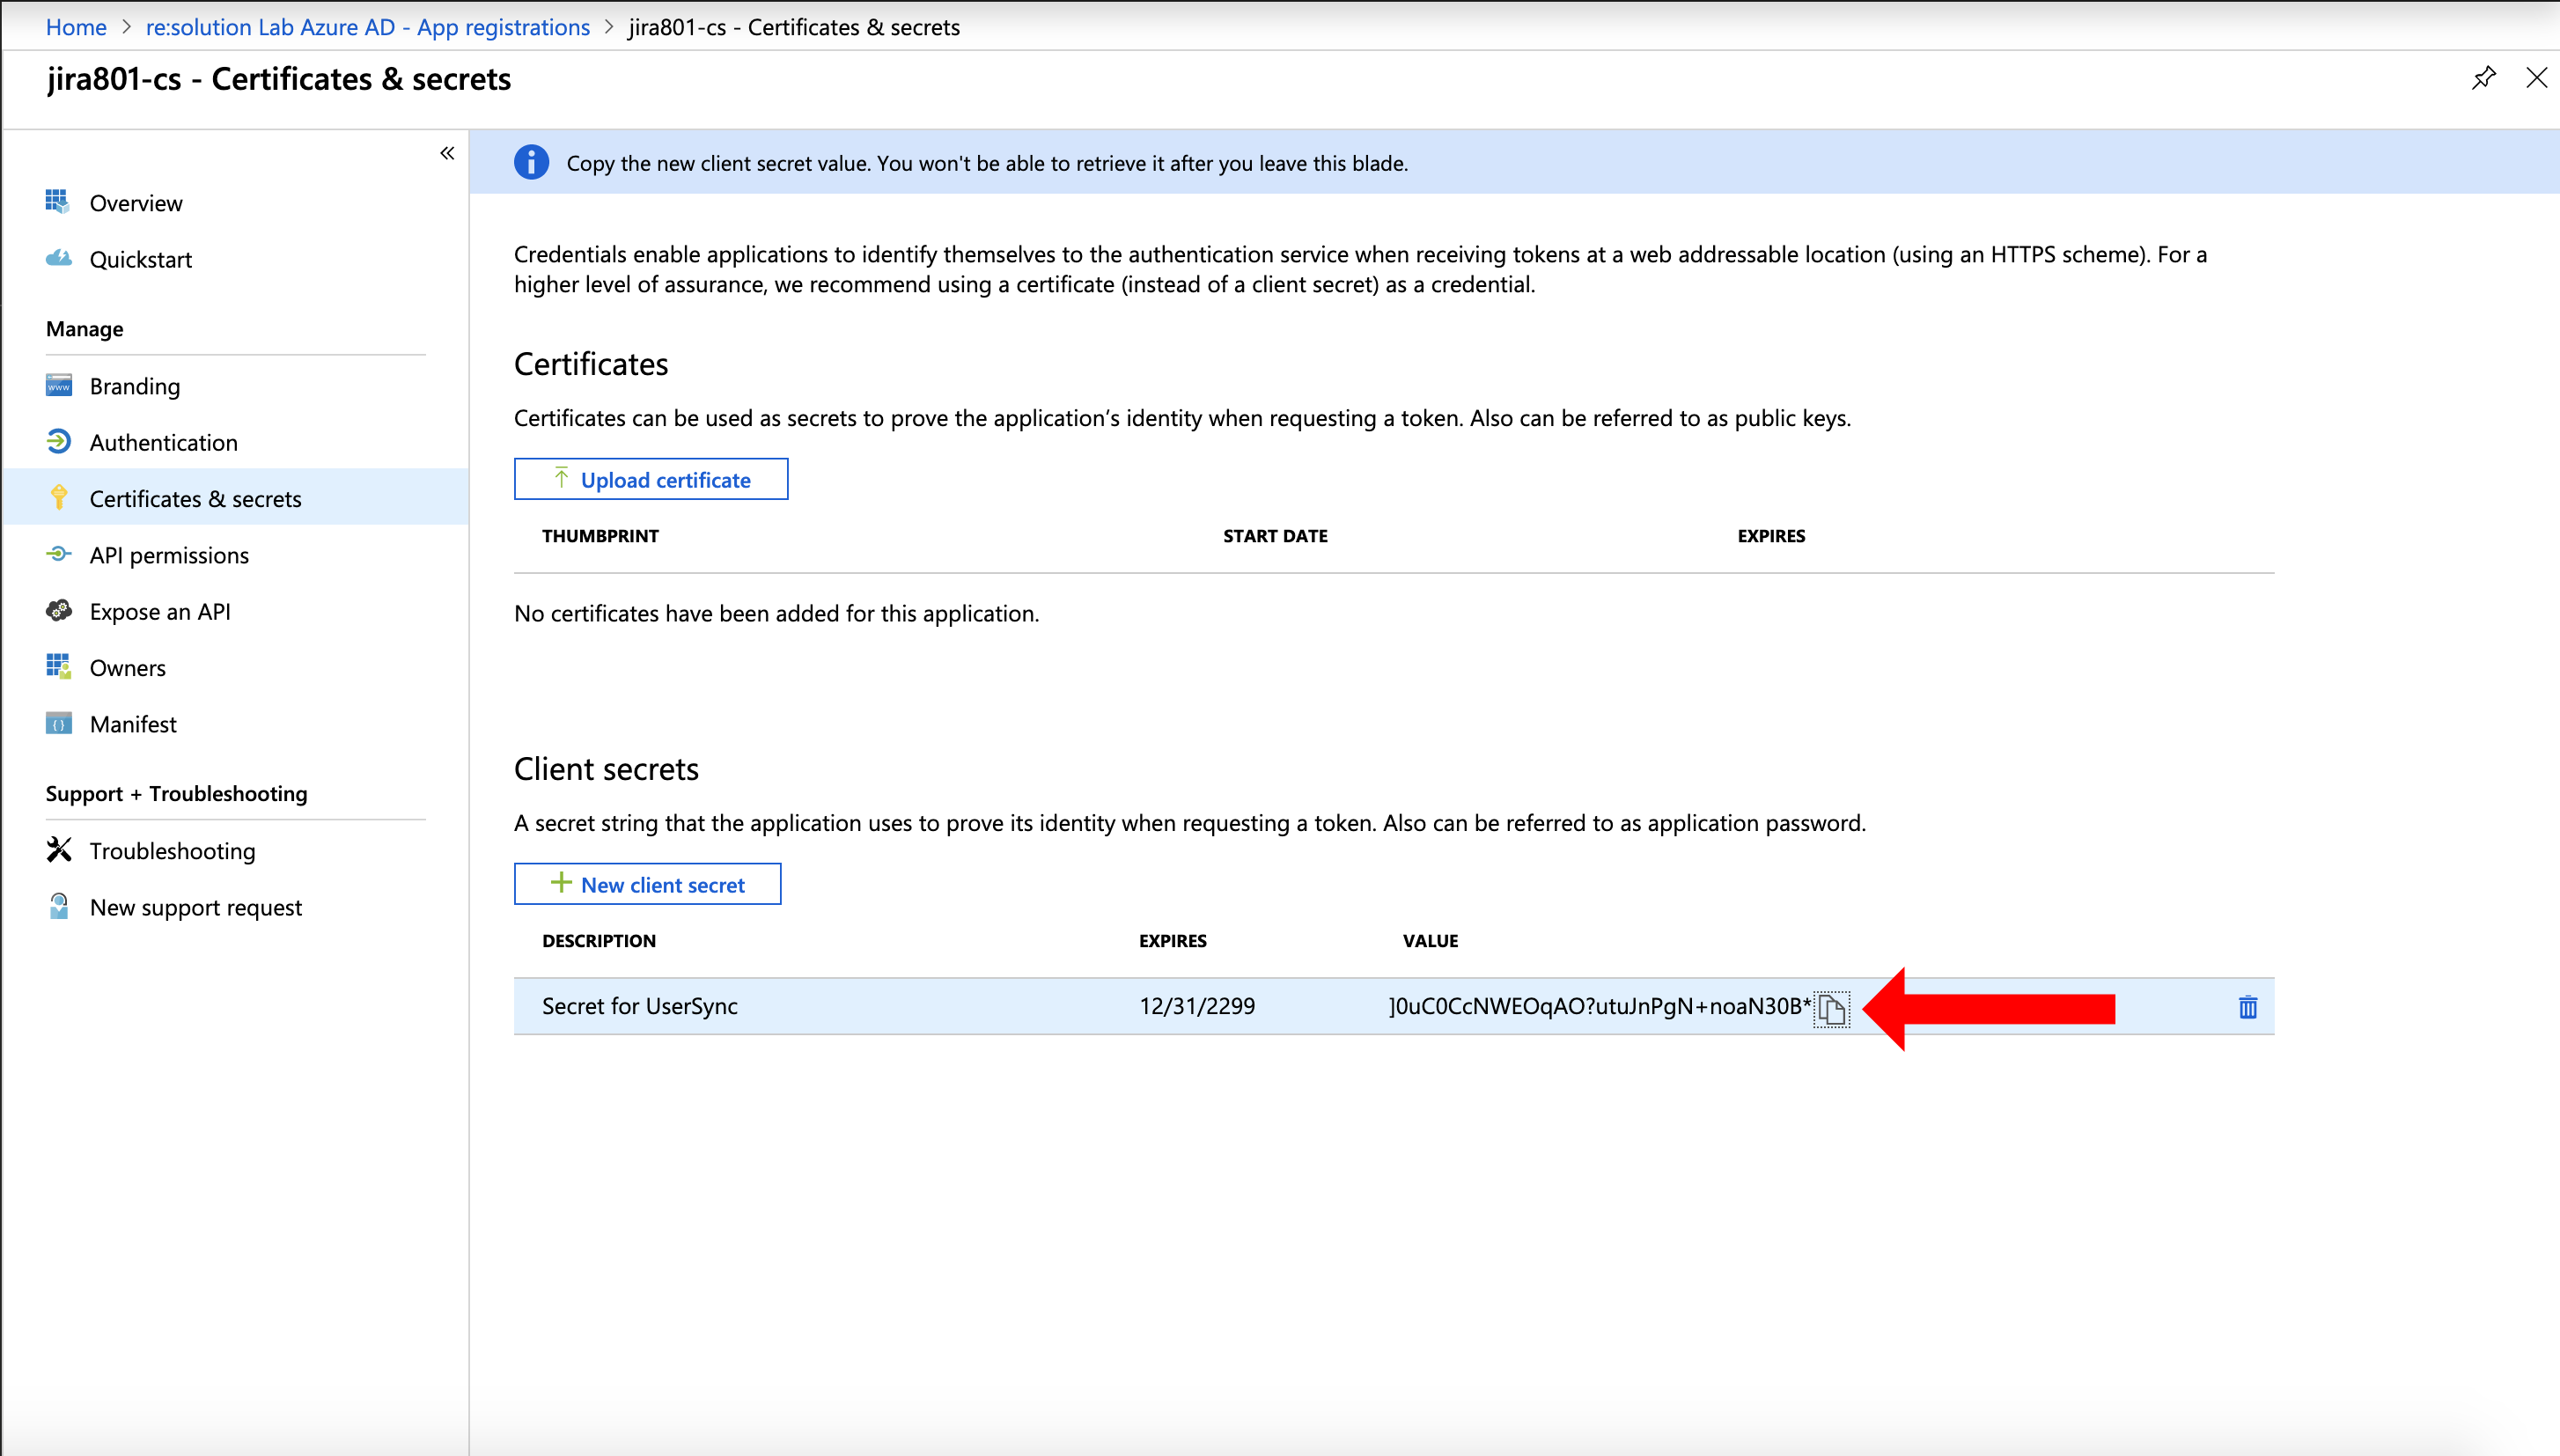This screenshot has width=2560, height=1456.
Task: Click the START DATE column header
Action: [x=1275, y=536]
